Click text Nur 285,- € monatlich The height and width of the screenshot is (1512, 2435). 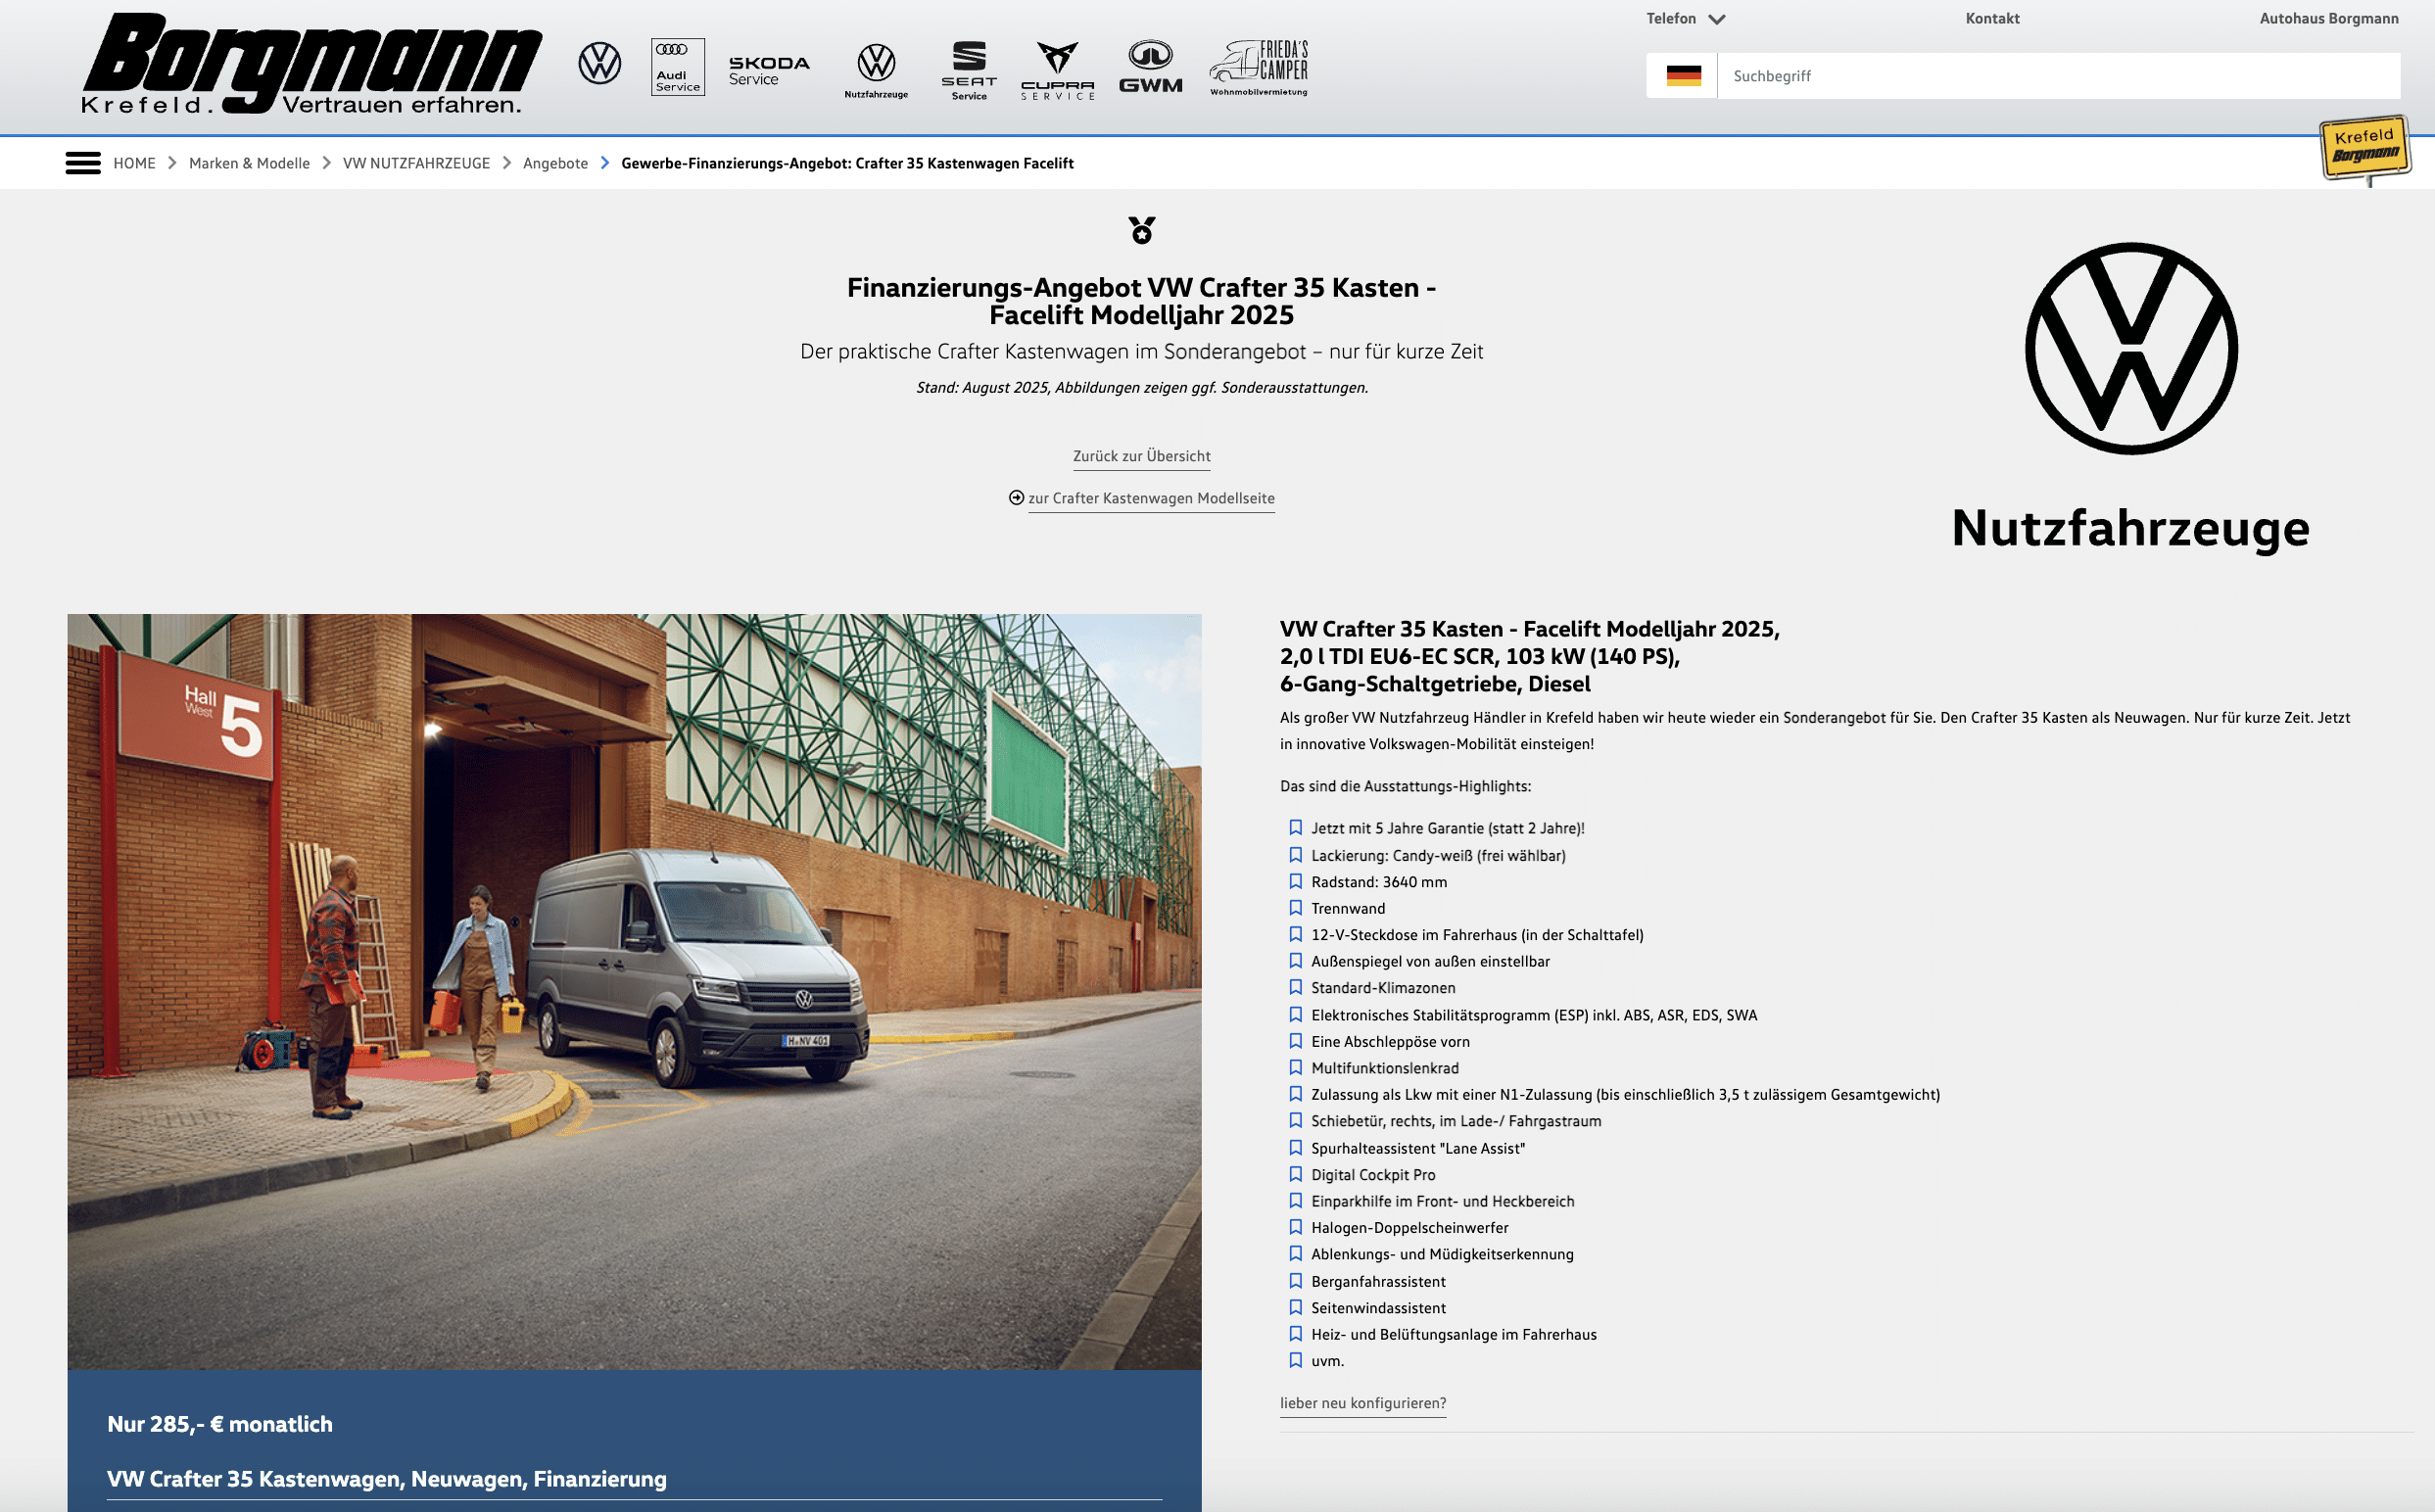click(220, 1424)
